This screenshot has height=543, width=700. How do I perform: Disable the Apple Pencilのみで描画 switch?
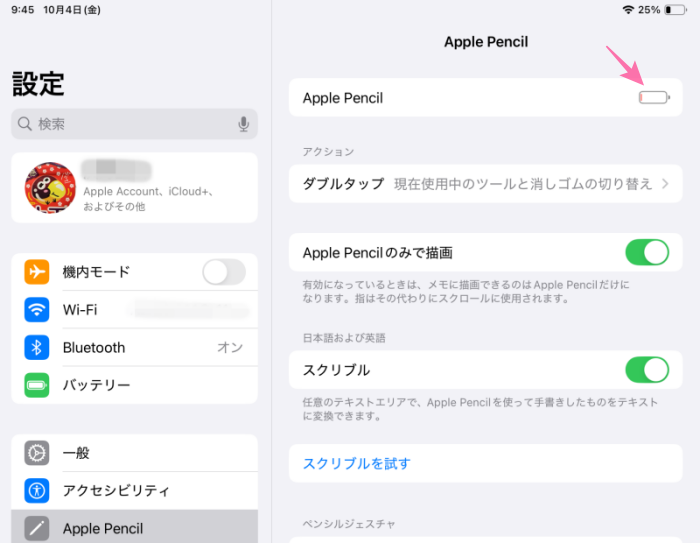[x=646, y=252]
